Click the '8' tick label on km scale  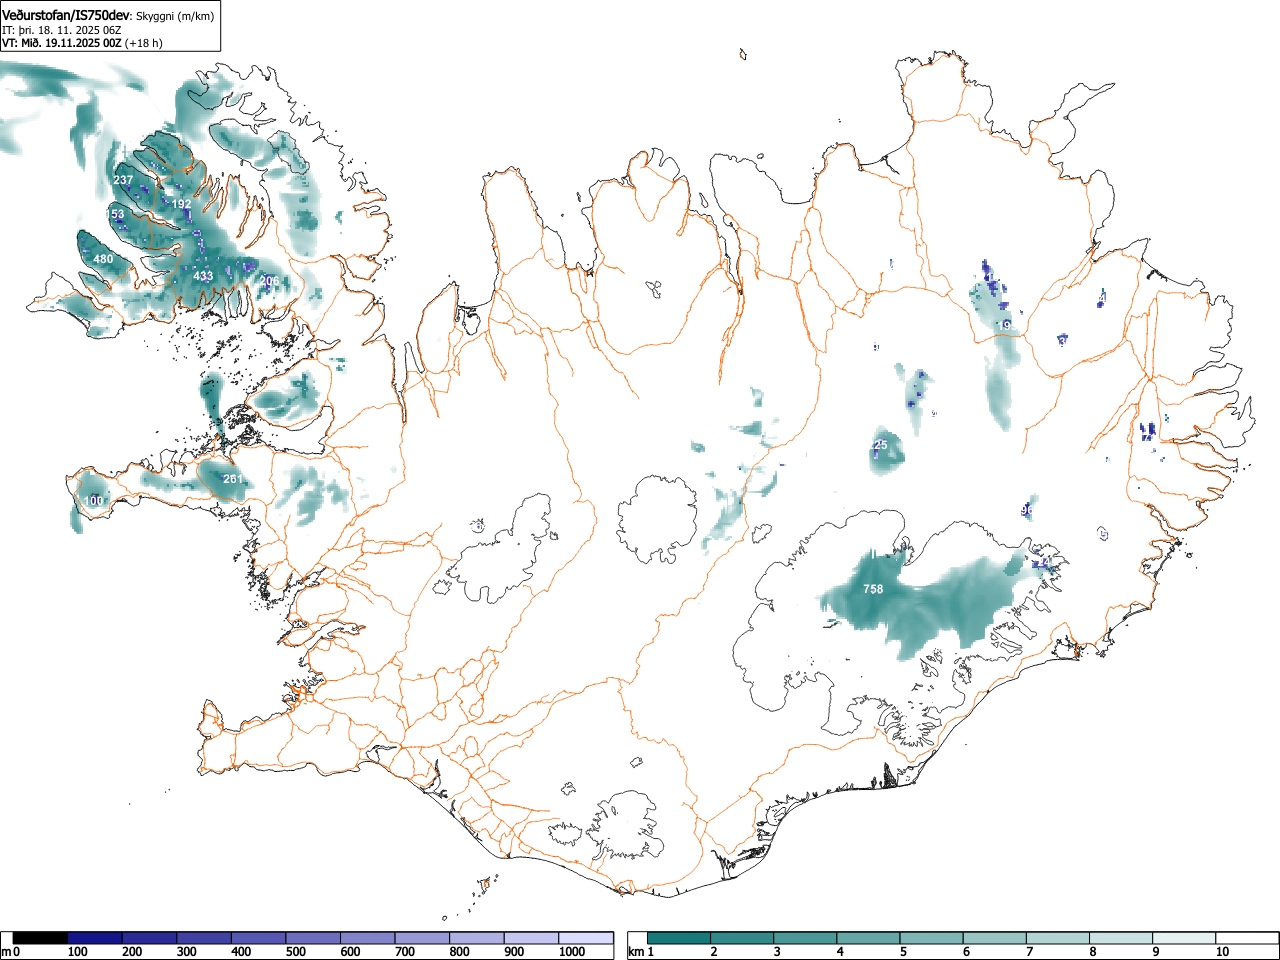coord(1093,952)
